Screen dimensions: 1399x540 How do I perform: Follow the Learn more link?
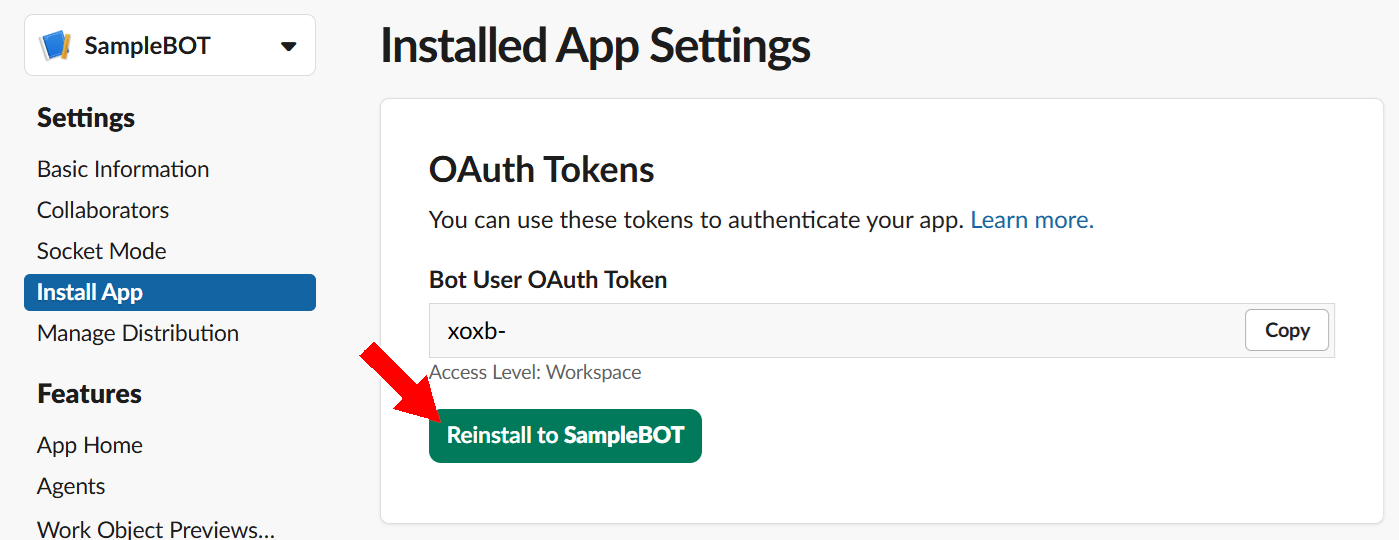pos(1032,220)
